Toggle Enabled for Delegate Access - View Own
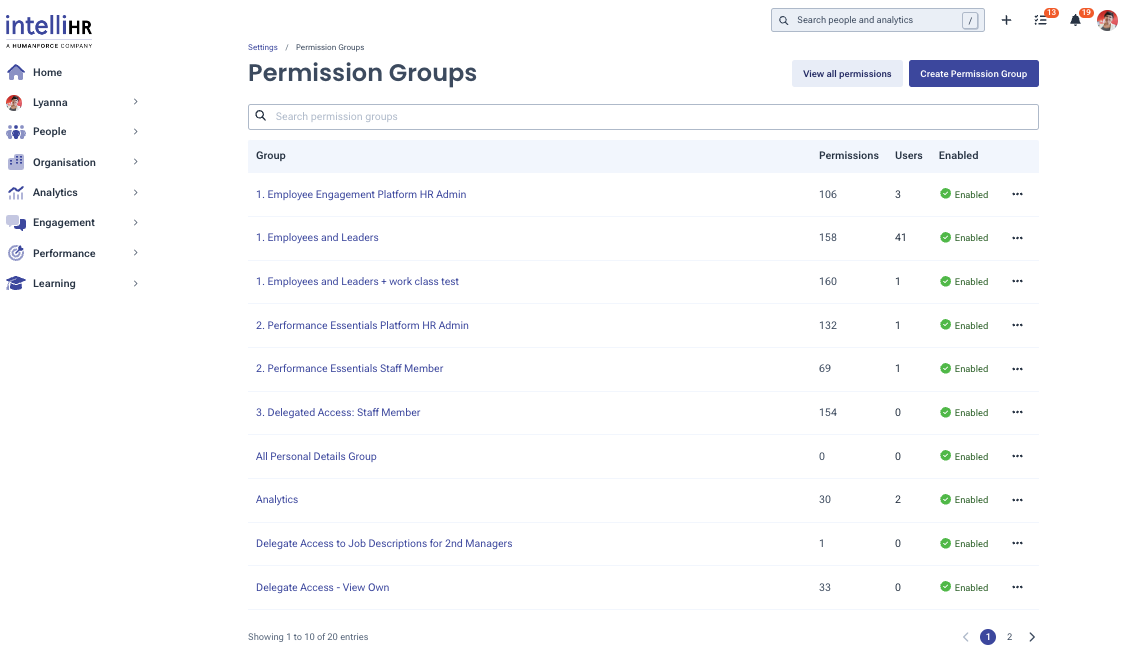 [963, 587]
